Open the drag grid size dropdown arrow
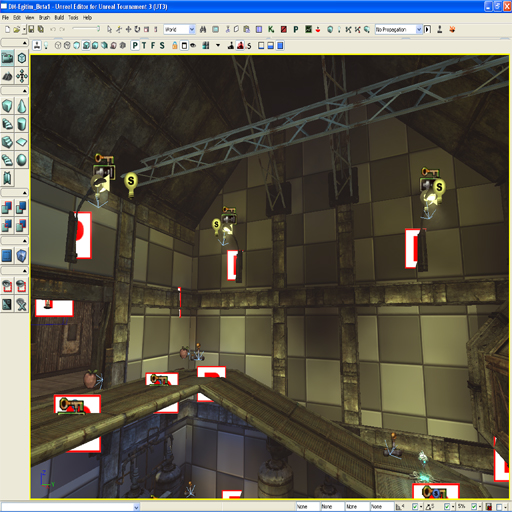512x512 pixels. pos(420,507)
